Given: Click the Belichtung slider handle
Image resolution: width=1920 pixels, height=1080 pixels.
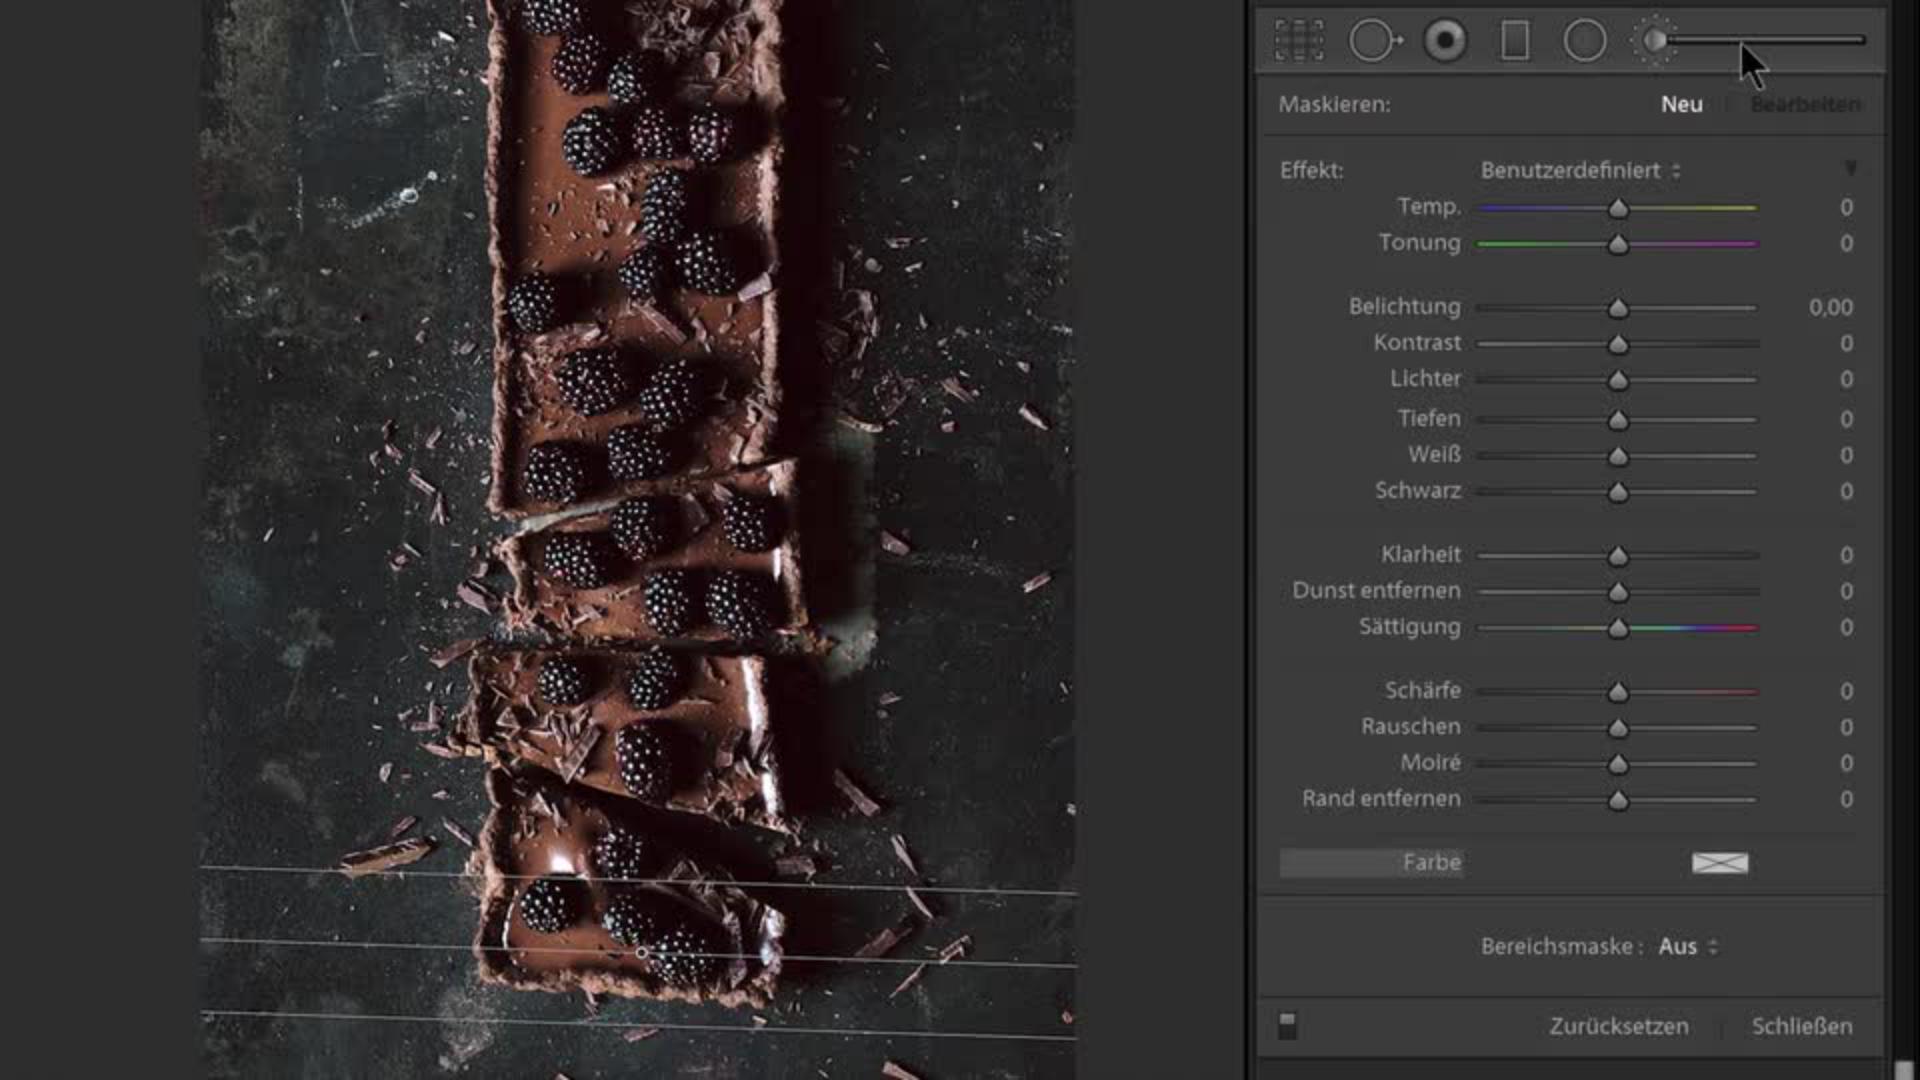Looking at the screenshot, I should 1618,308.
